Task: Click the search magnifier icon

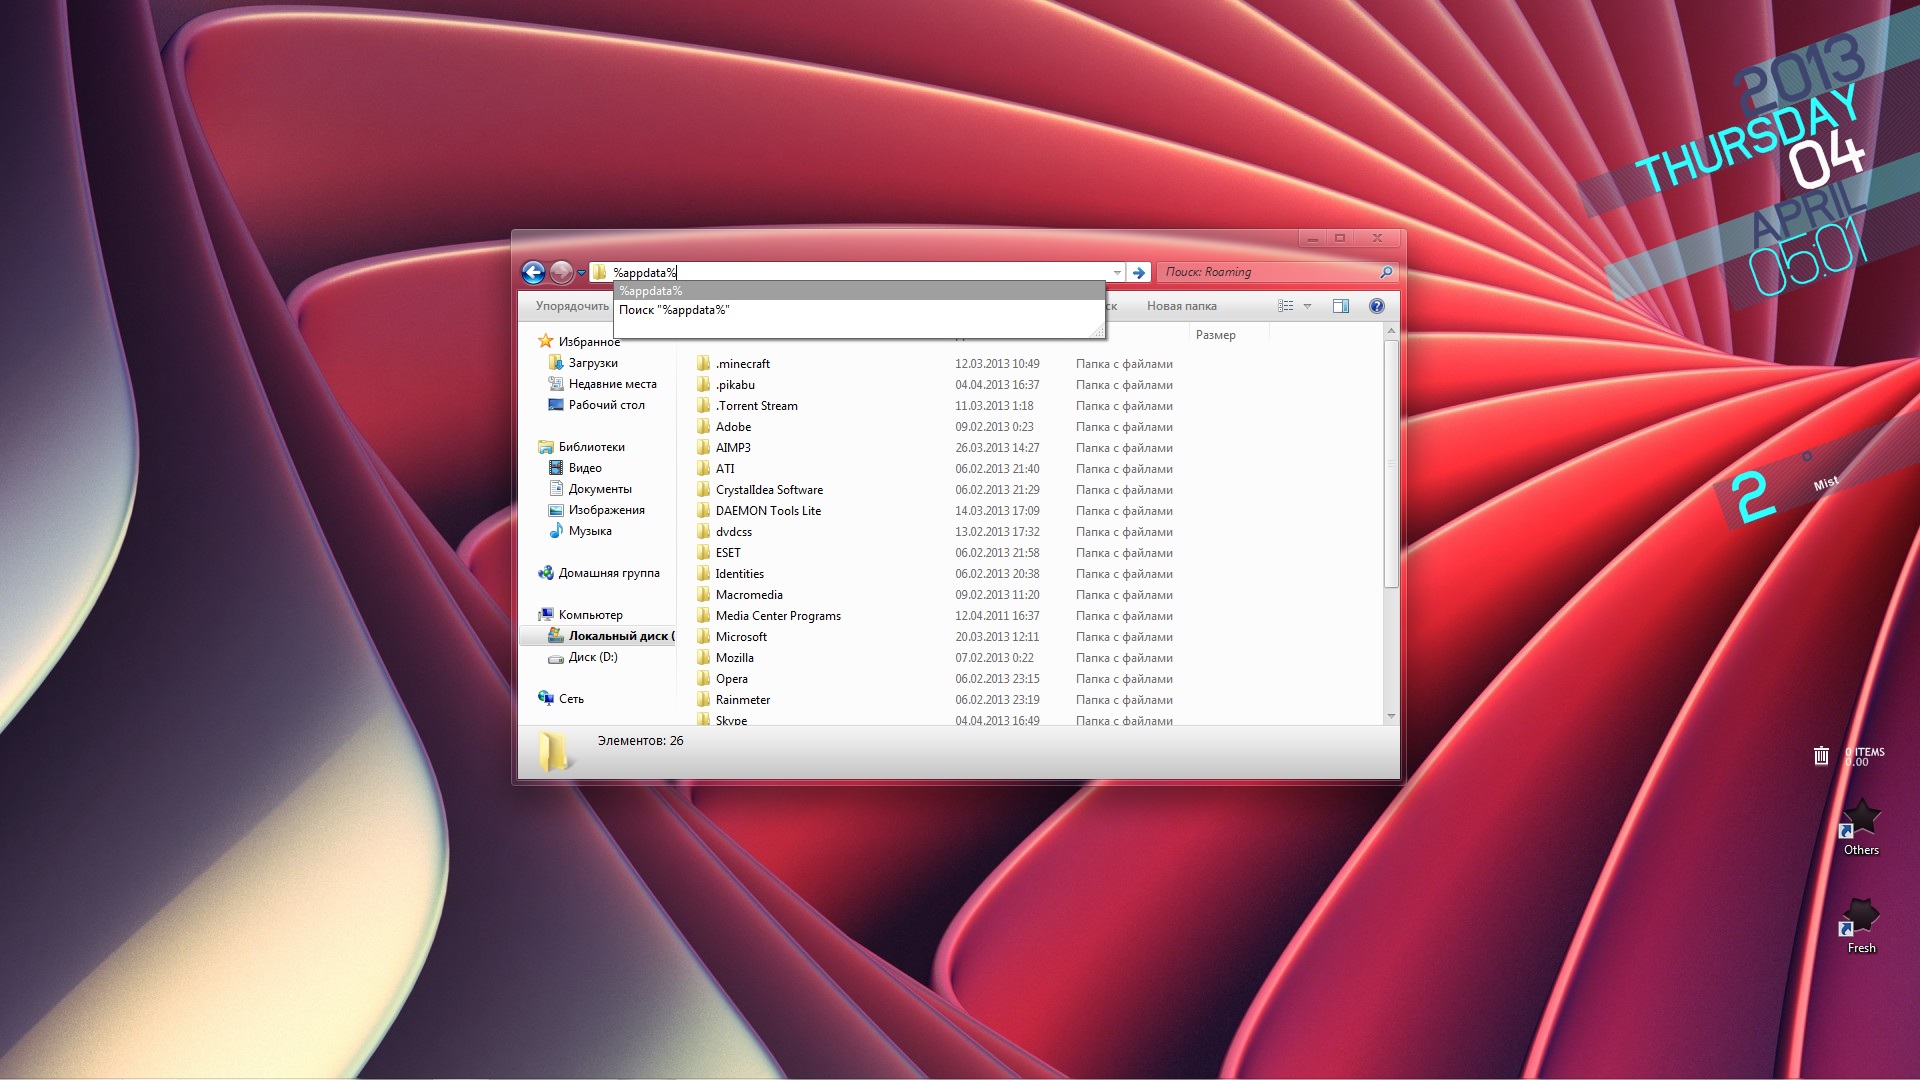Action: tap(1386, 272)
